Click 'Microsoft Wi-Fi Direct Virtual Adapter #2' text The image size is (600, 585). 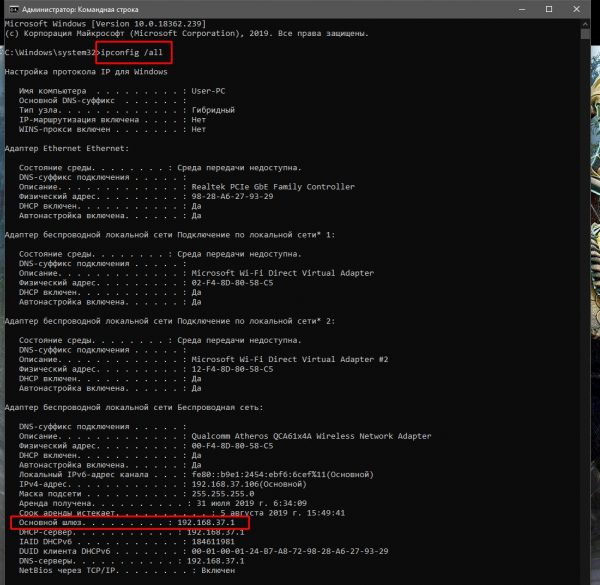tap(290, 359)
